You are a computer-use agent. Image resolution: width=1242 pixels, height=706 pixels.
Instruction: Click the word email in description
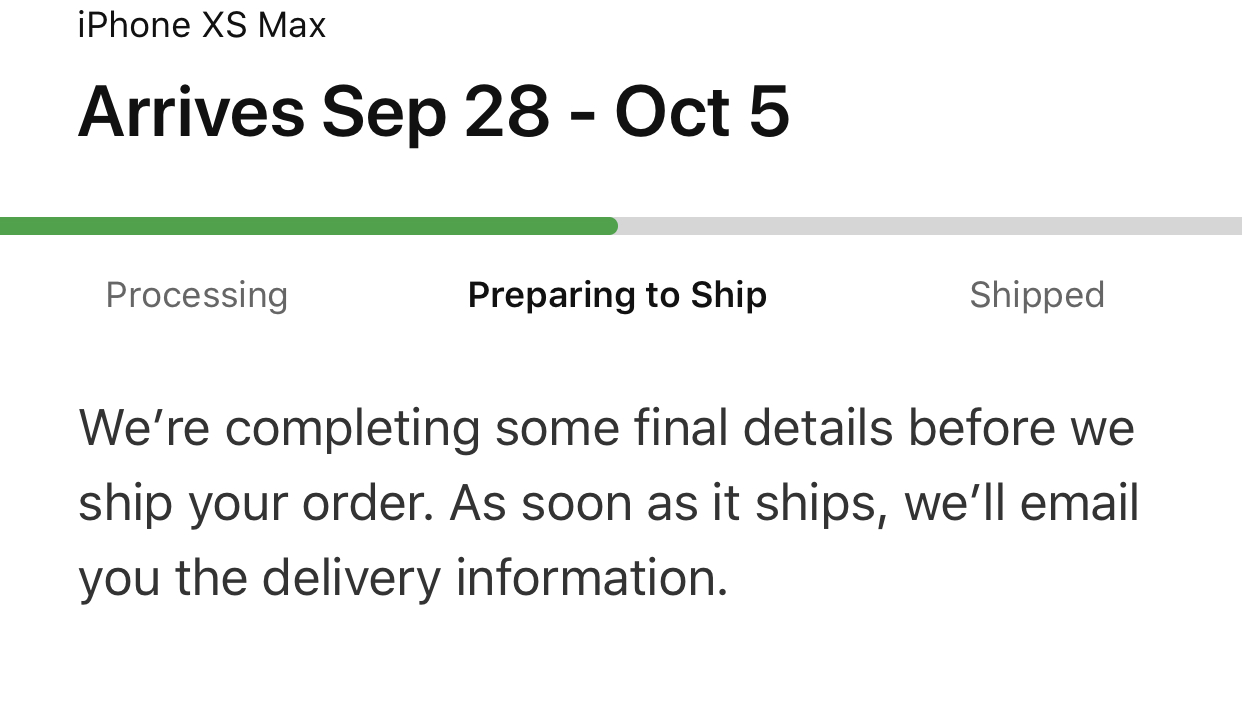(x=1080, y=503)
